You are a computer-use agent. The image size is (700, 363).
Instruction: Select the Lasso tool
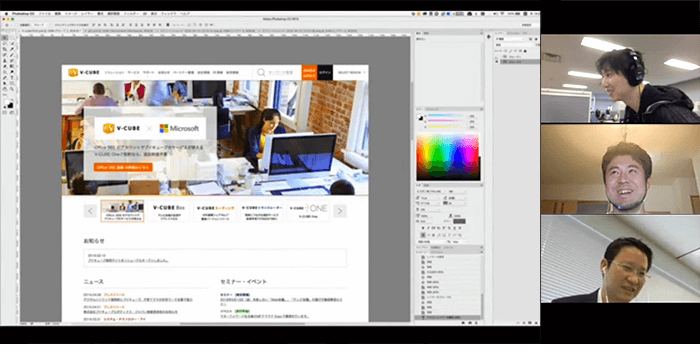pyautogui.click(x=4, y=44)
